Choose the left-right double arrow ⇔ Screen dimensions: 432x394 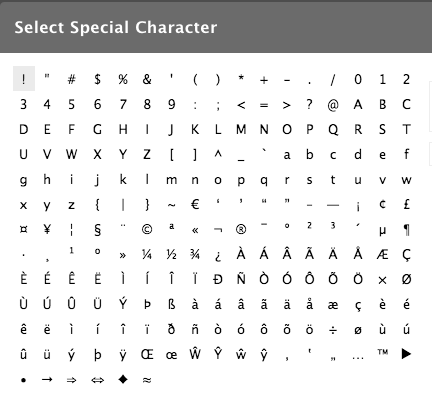pyautogui.click(x=97, y=380)
